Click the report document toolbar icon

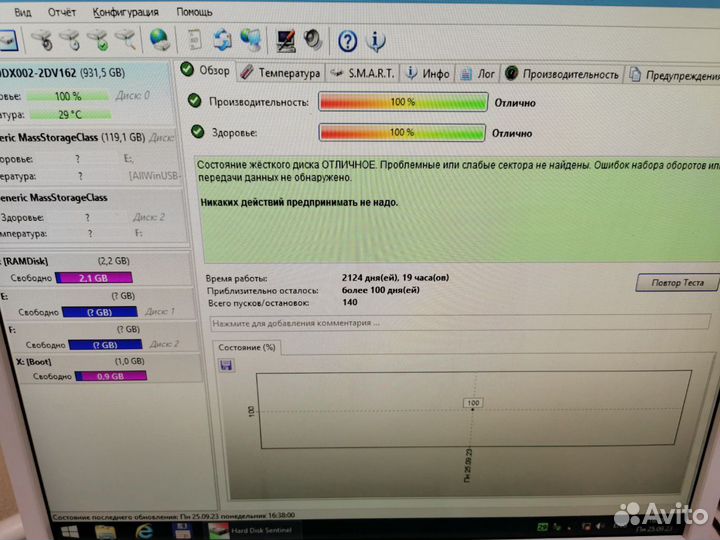[195, 40]
